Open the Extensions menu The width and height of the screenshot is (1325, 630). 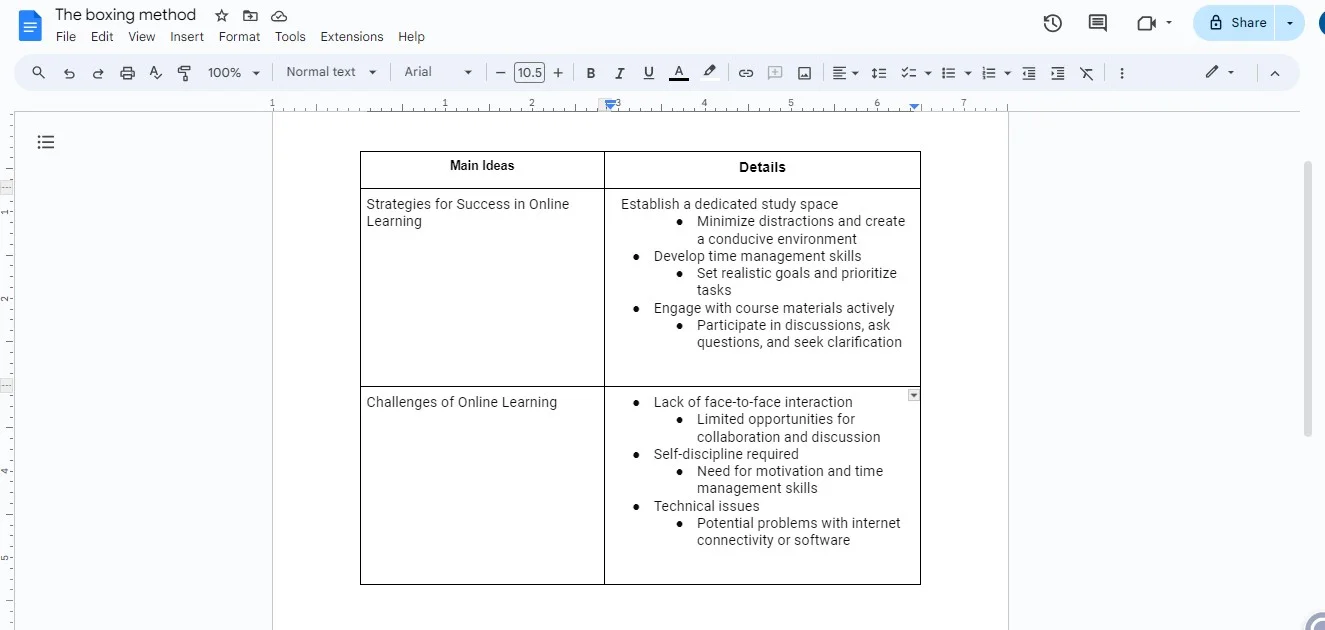[x=352, y=36]
